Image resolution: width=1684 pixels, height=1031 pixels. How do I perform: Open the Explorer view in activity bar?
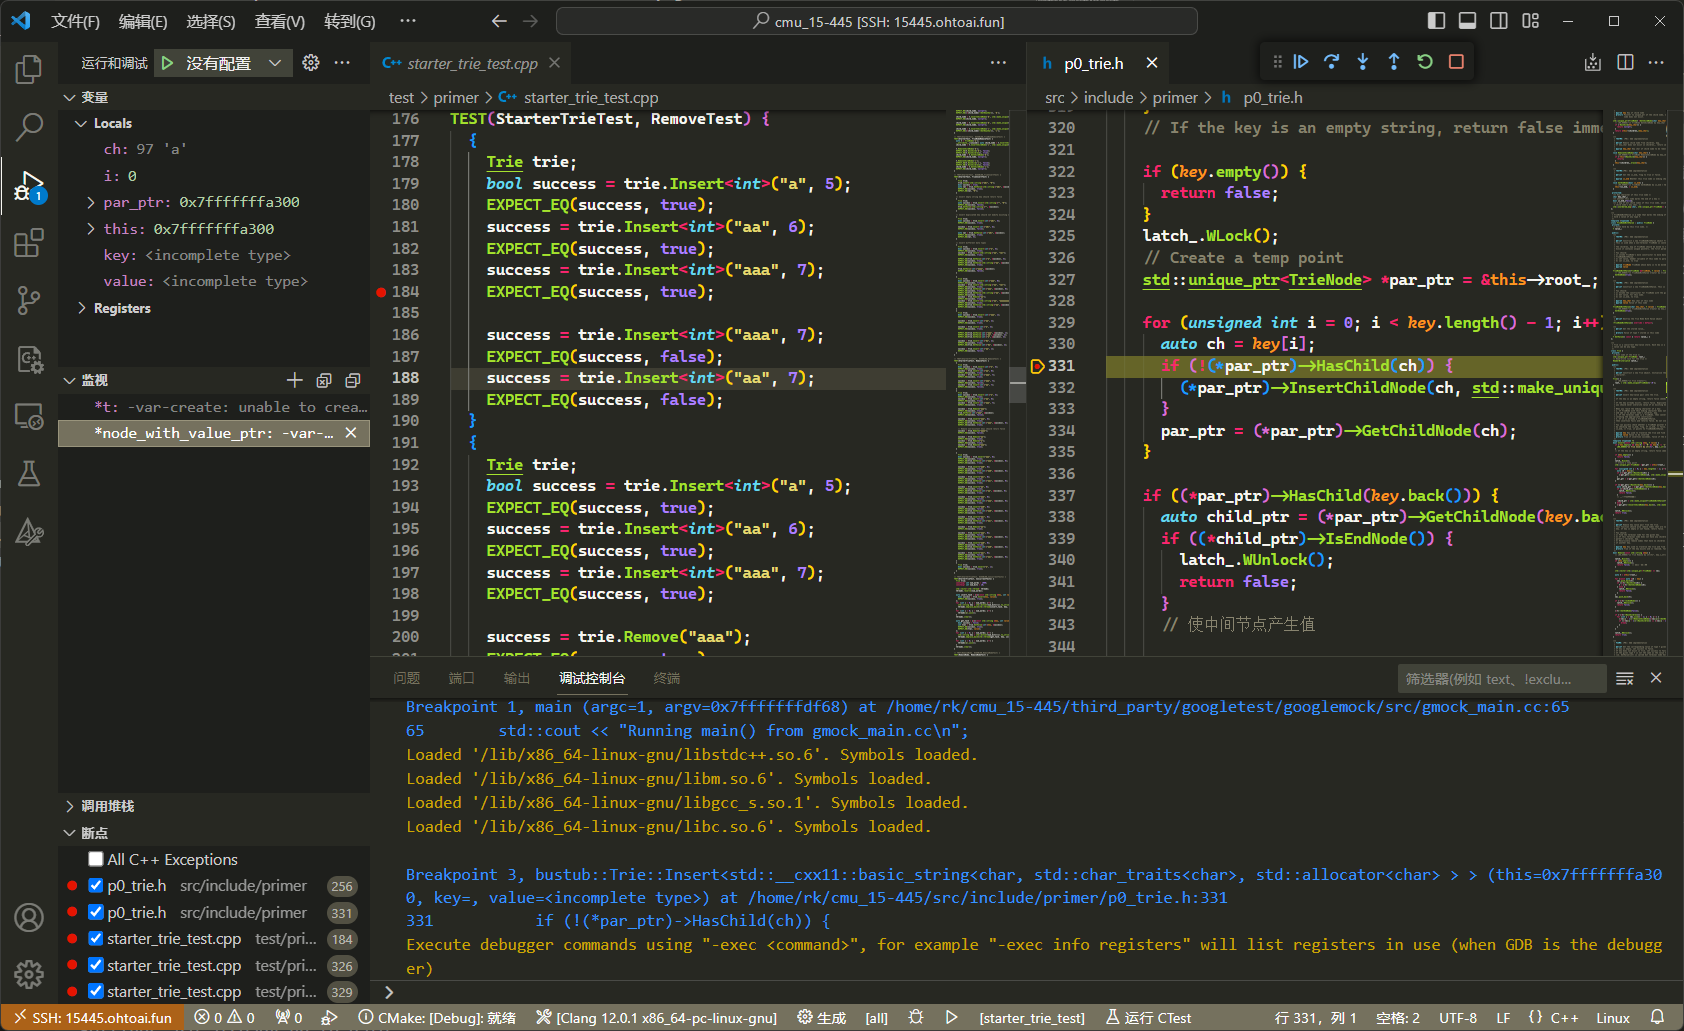tap(29, 70)
